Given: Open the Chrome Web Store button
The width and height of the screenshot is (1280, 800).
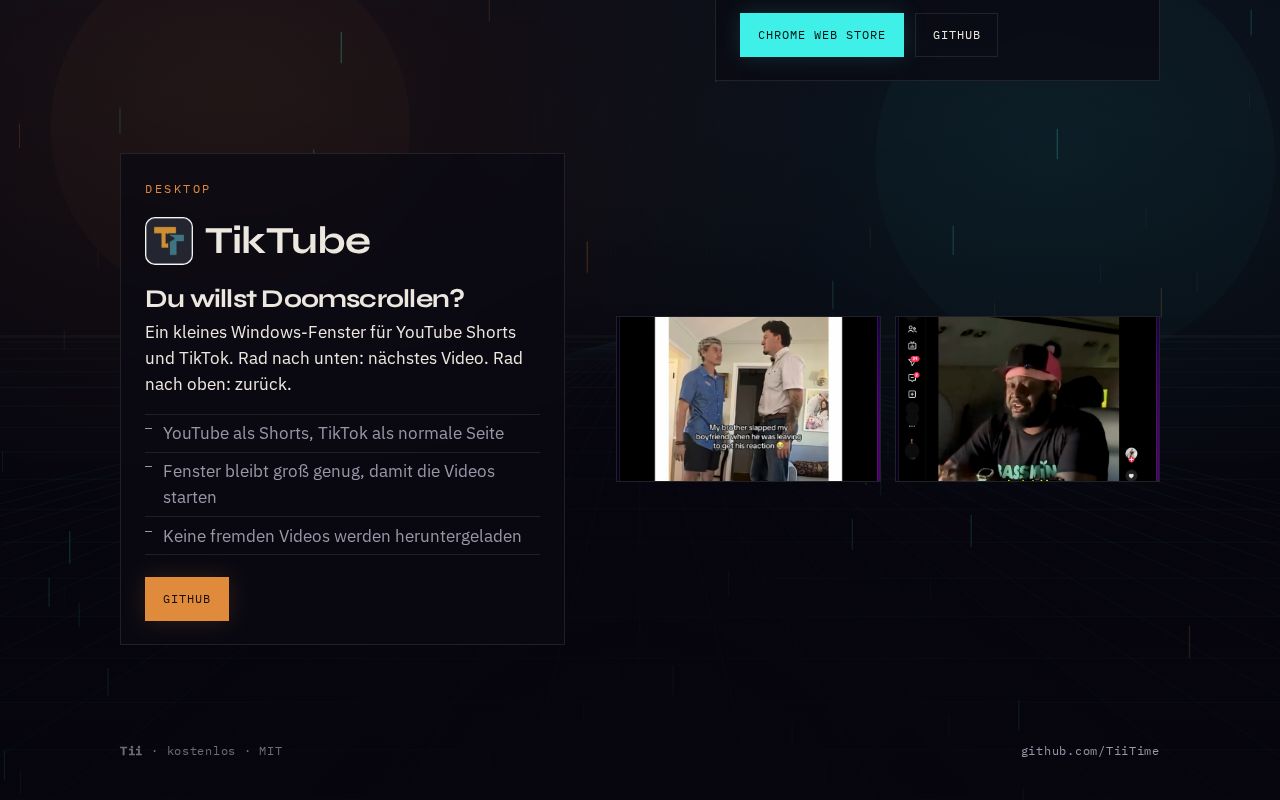Looking at the screenshot, I should [x=822, y=35].
